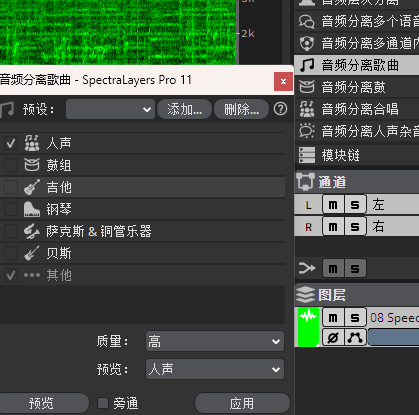Click the drum icon of 音频分离鼓
The height and width of the screenshot is (415, 419).
coord(307,87)
